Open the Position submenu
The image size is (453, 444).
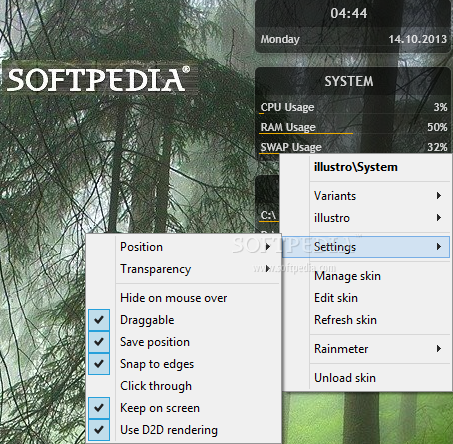tap(183, 247)
